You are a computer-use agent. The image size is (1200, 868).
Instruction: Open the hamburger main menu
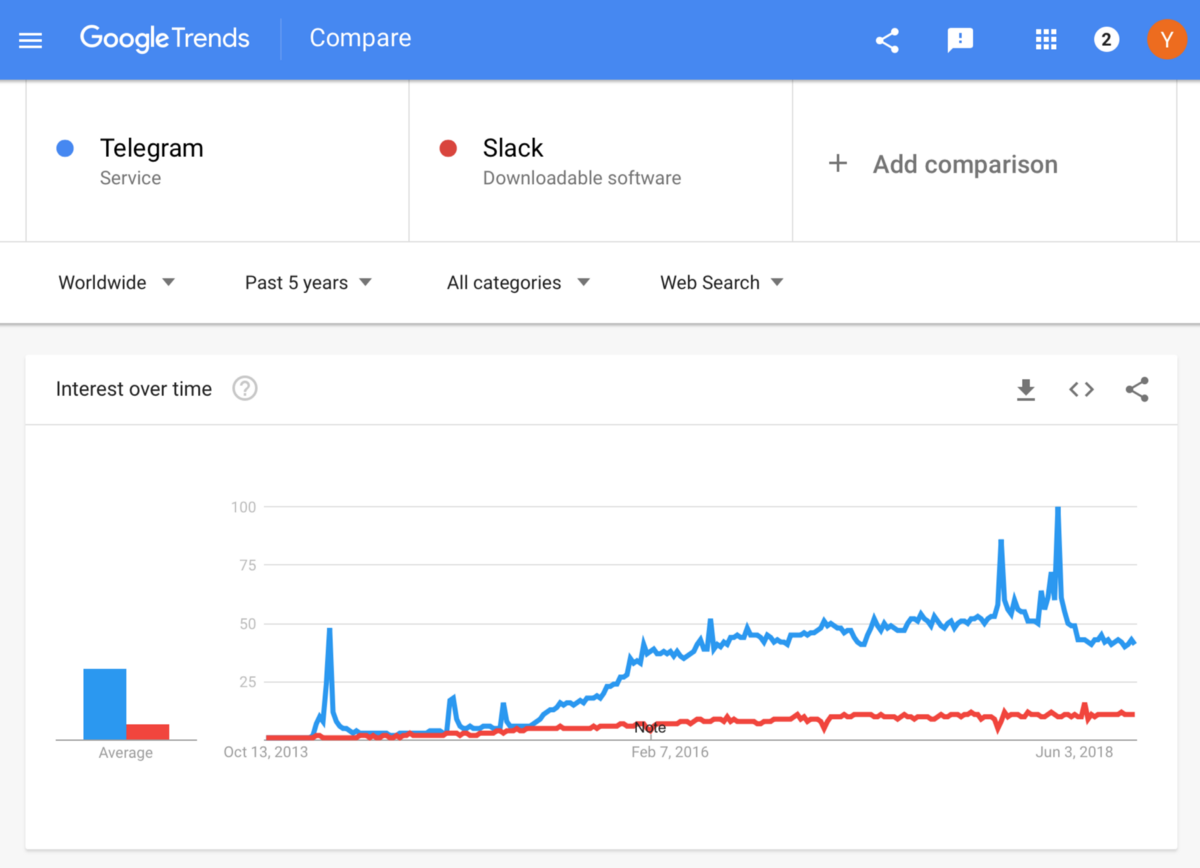coord(31,40)
